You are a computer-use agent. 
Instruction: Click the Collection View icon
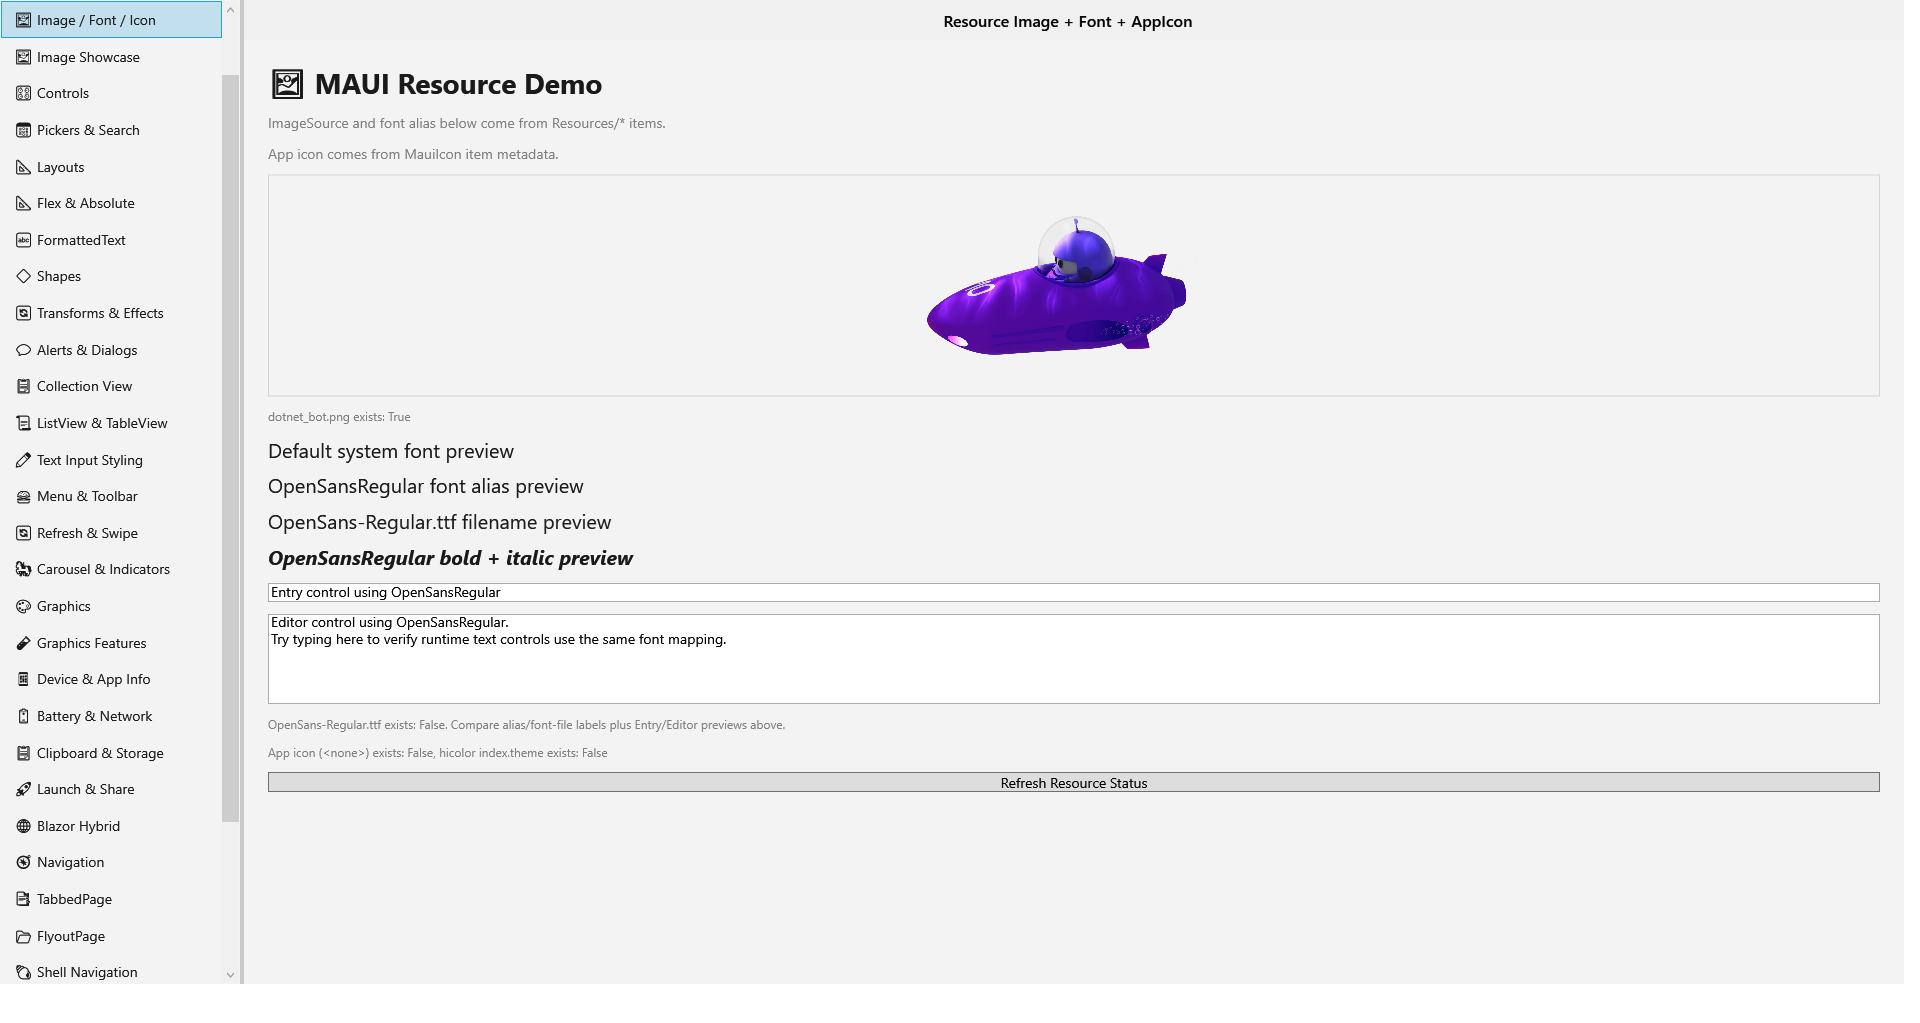pyautogui.click(x=23, y=386)
